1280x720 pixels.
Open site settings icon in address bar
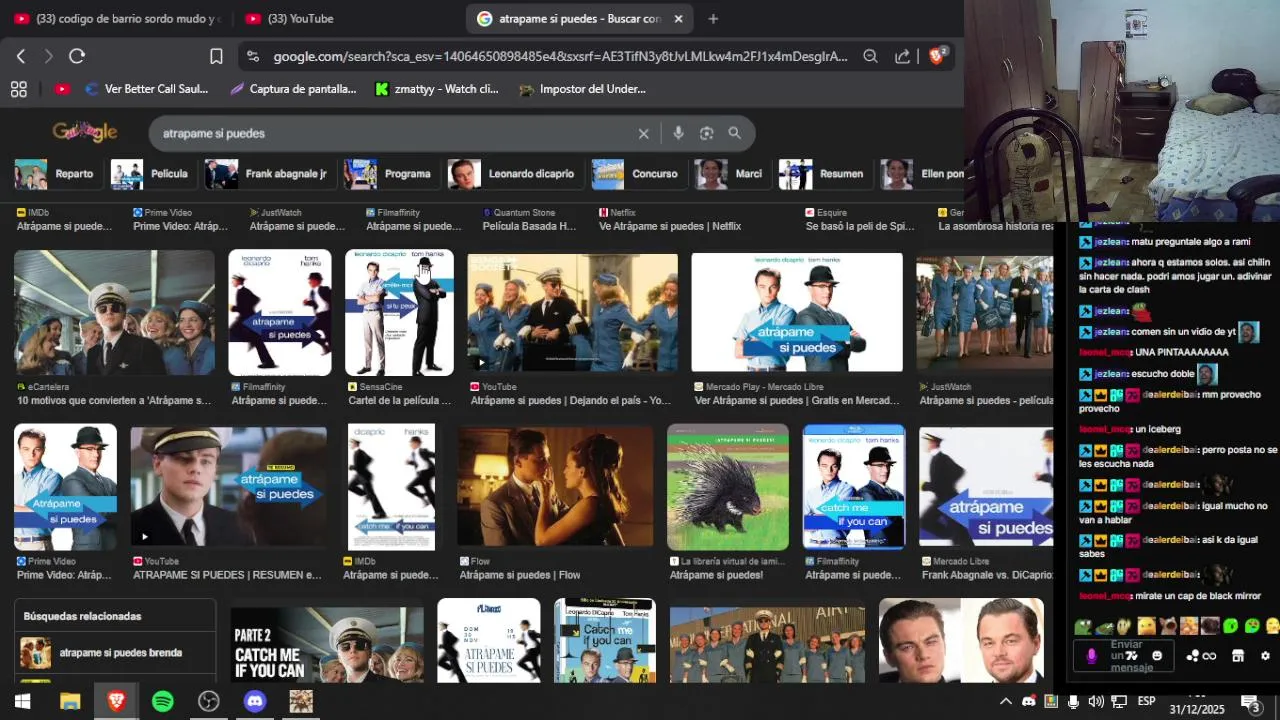(x=252, y=57)
